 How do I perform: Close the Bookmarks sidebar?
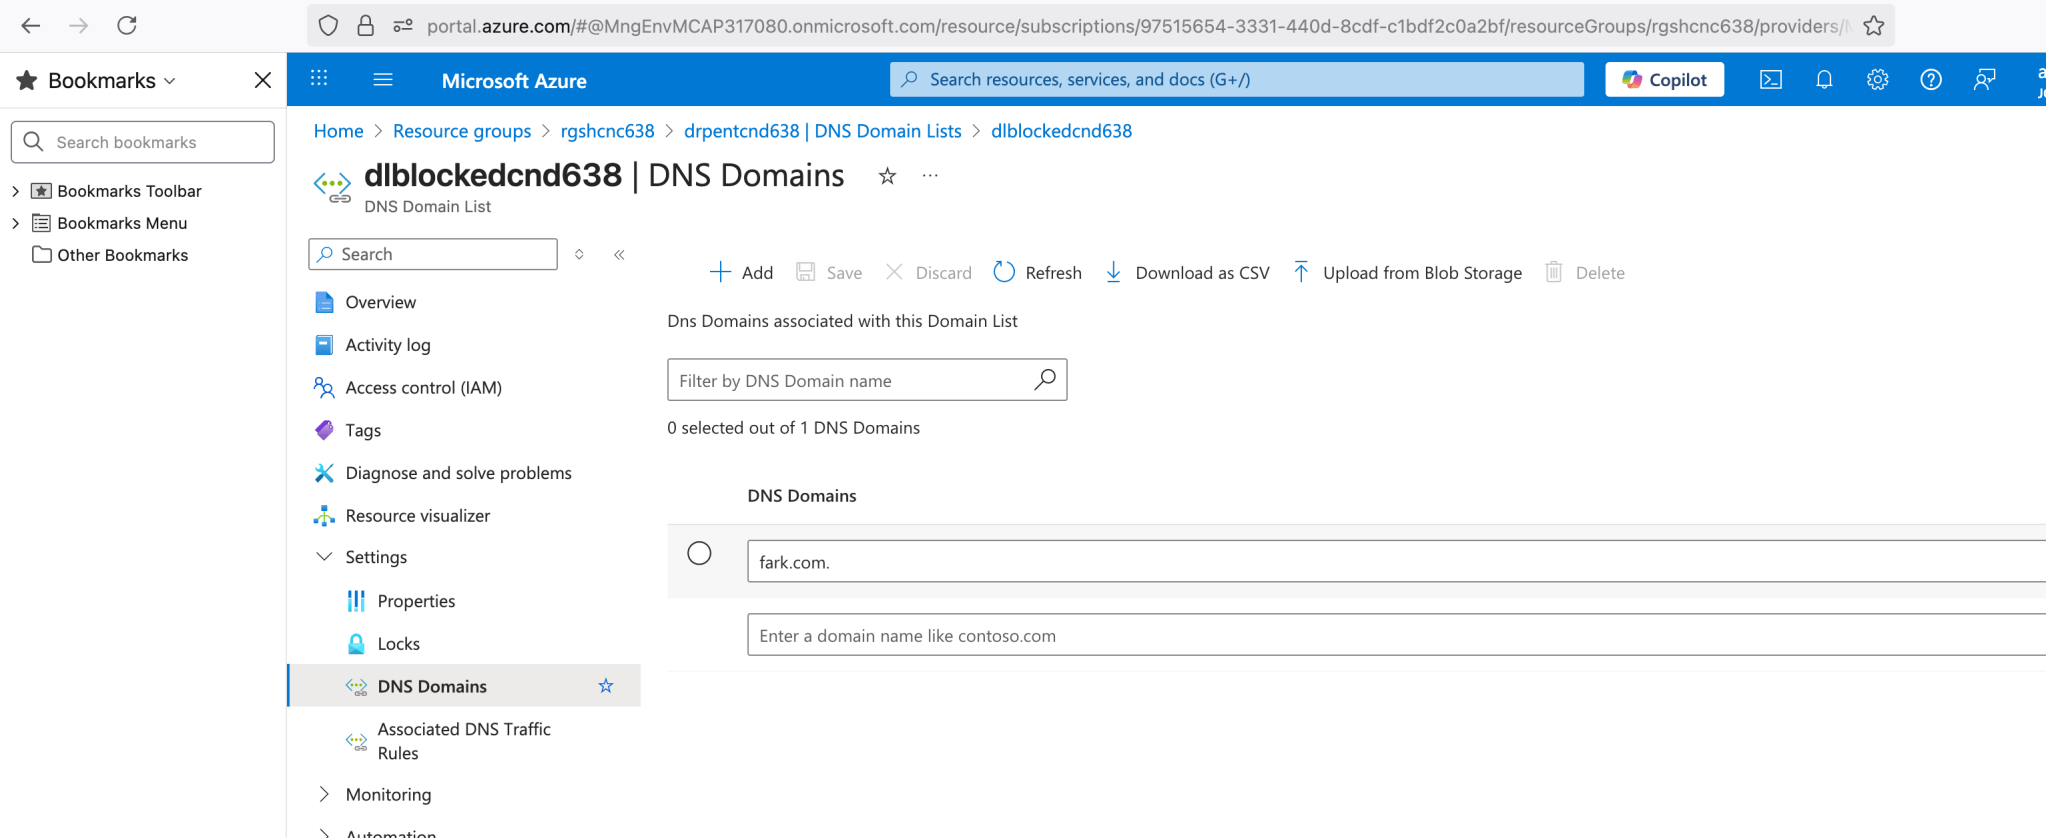(x=263, y=80)
